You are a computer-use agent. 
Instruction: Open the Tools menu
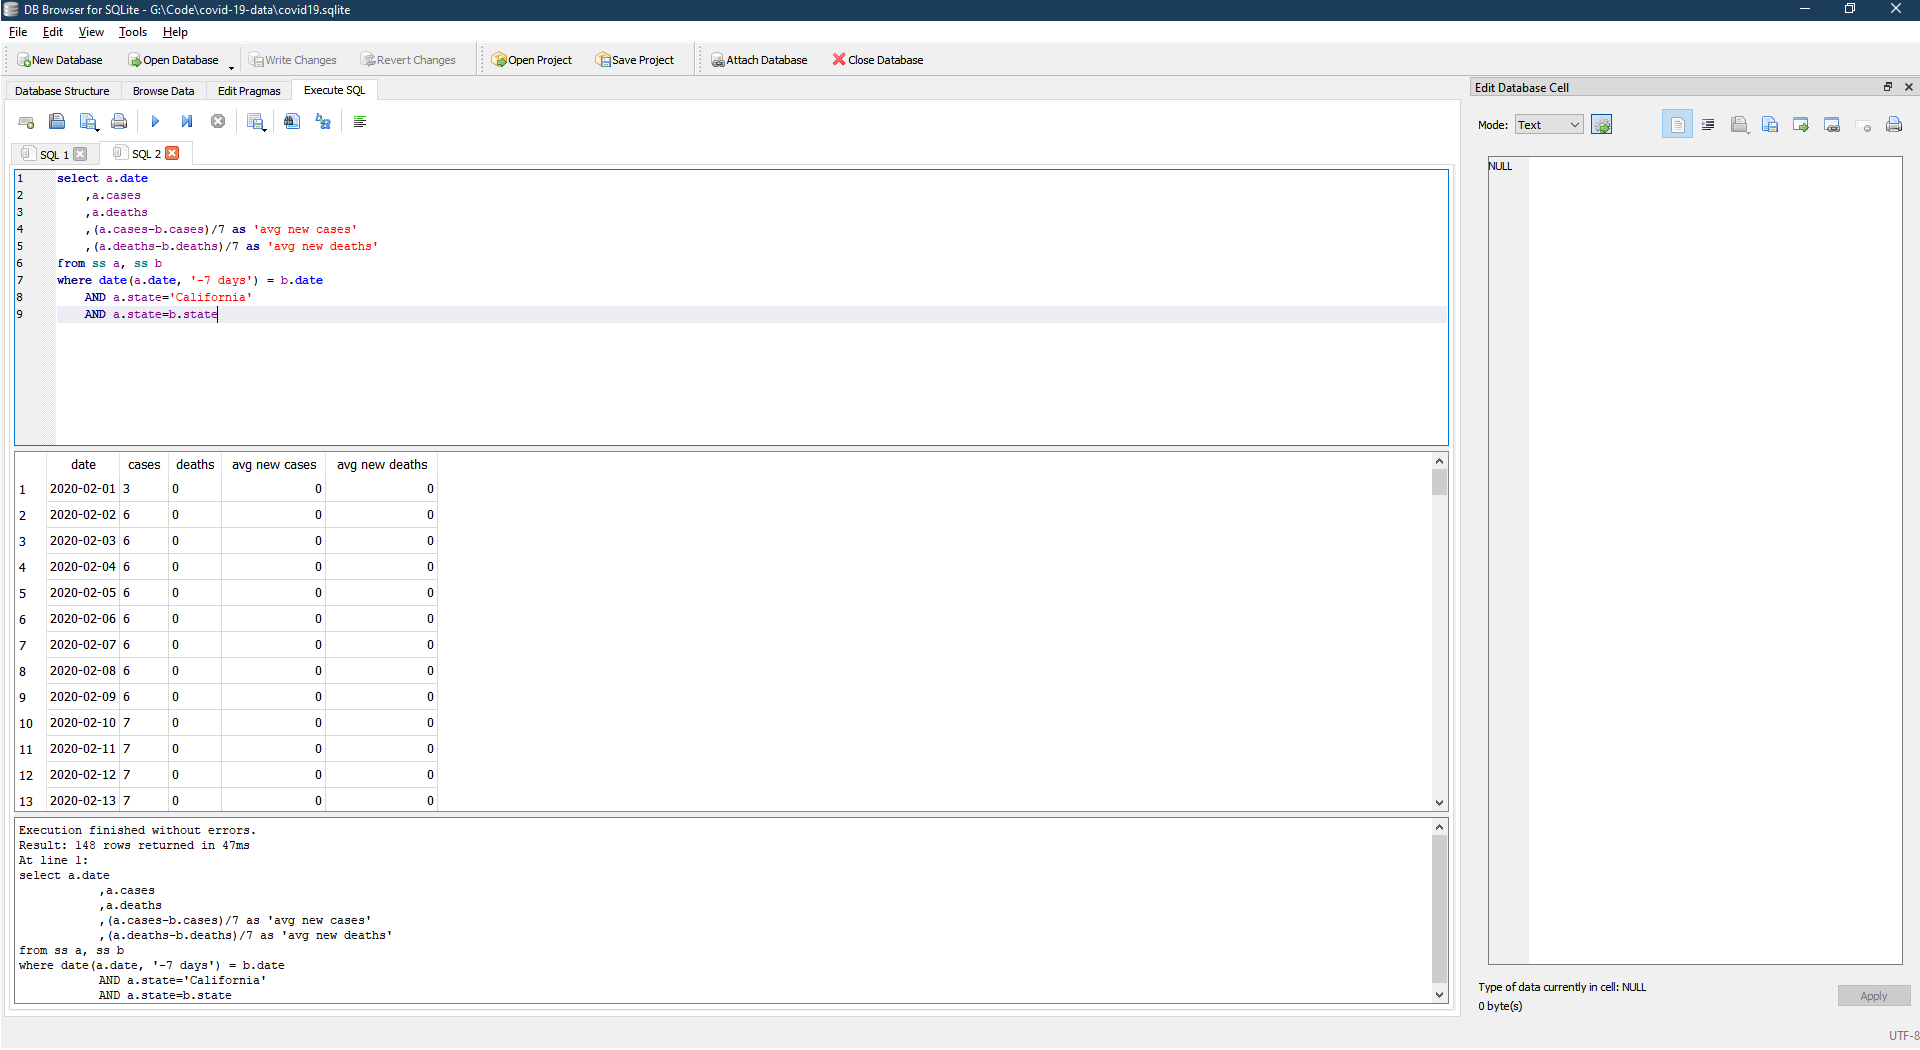[x=132, y=31]
